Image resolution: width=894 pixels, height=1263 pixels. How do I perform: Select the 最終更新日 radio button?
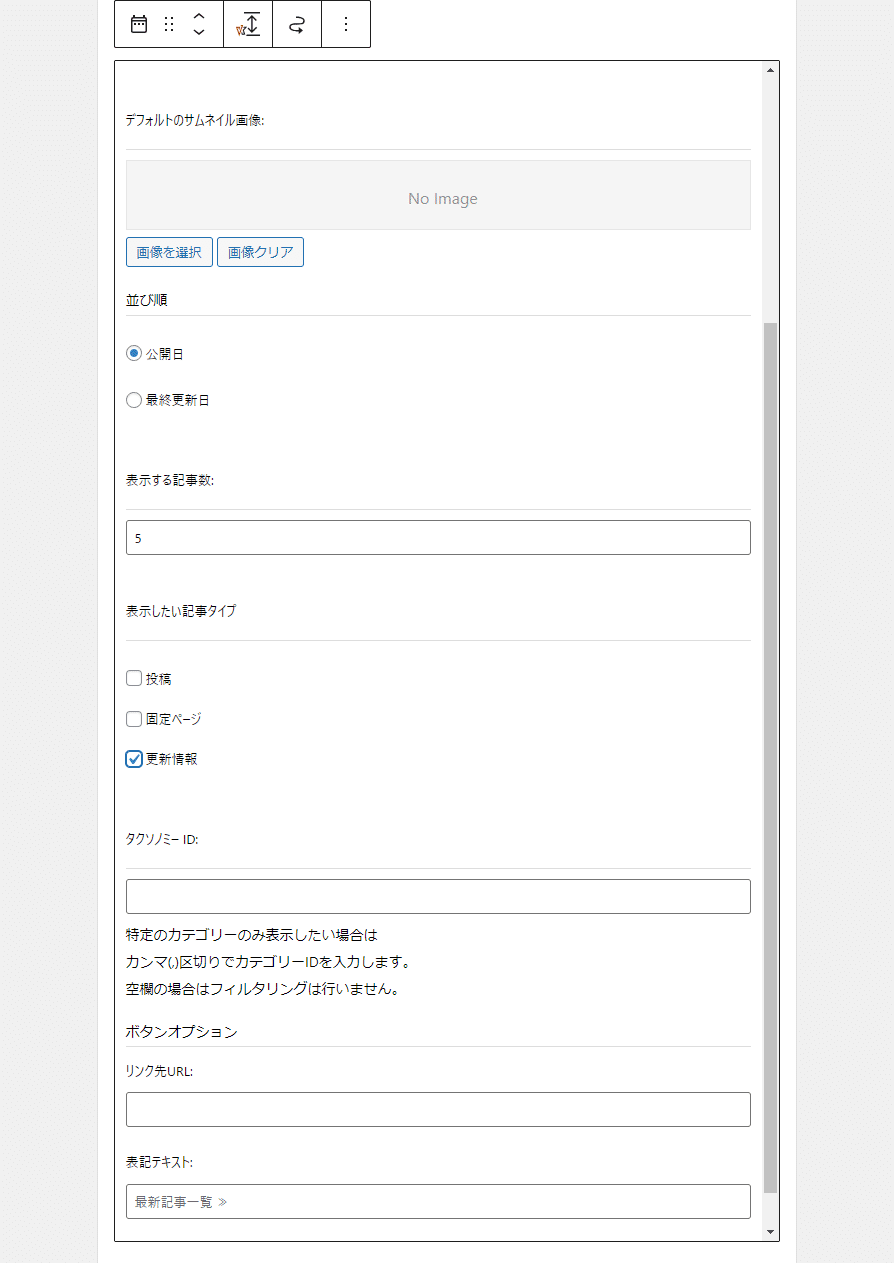(x=134, y=400)
